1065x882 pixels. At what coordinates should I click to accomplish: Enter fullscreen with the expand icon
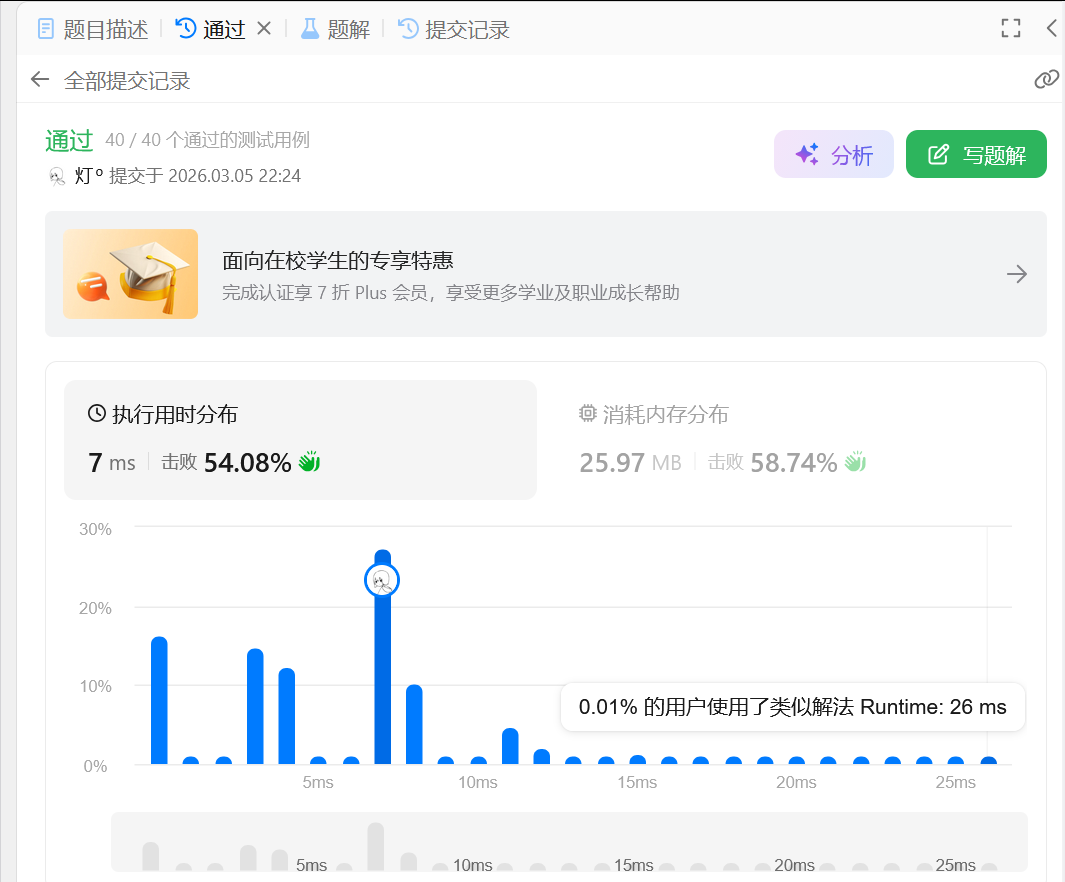click(1011, 29)
